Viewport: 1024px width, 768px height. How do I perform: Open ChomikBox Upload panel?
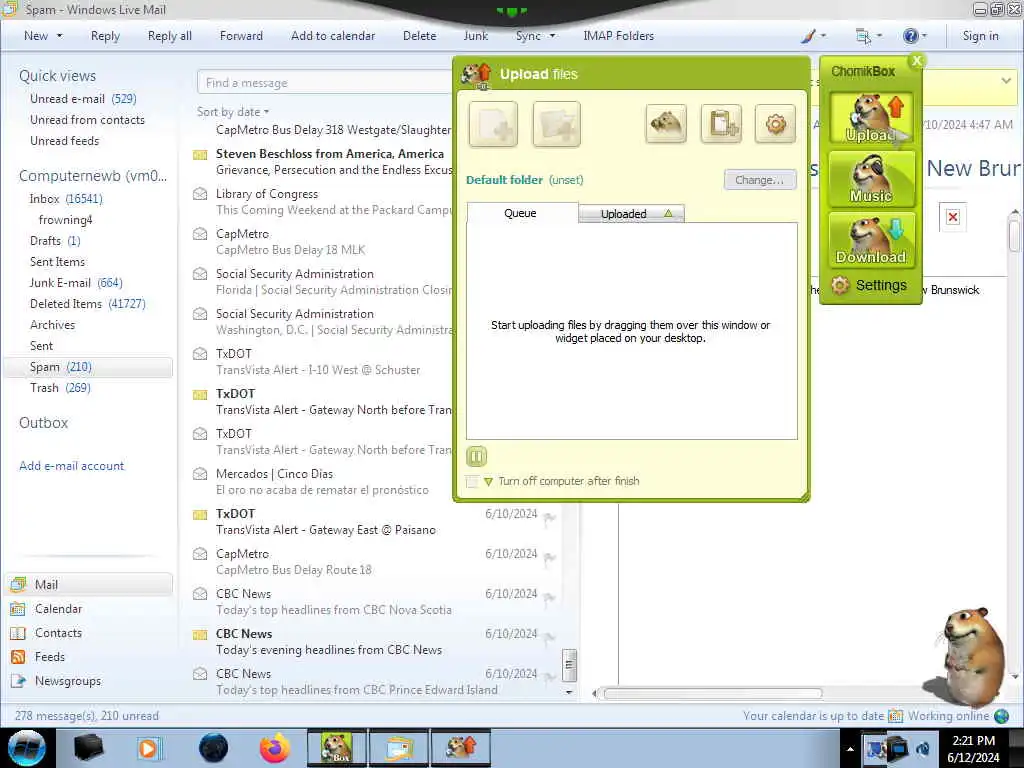pos(871,118)
